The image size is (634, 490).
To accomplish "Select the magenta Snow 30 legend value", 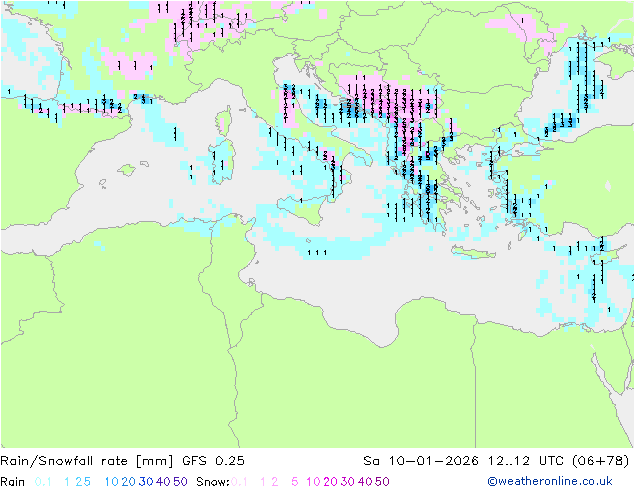I will (x=348, y=482).
